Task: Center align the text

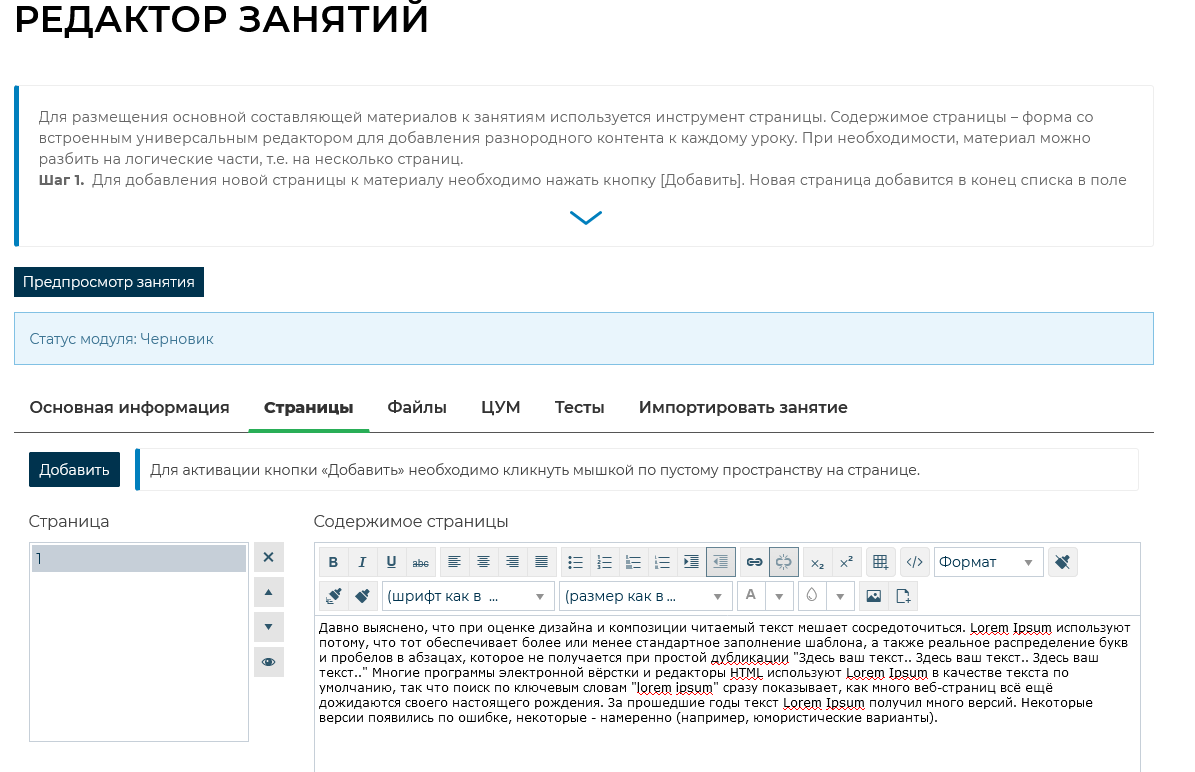Action: [483, 562]
